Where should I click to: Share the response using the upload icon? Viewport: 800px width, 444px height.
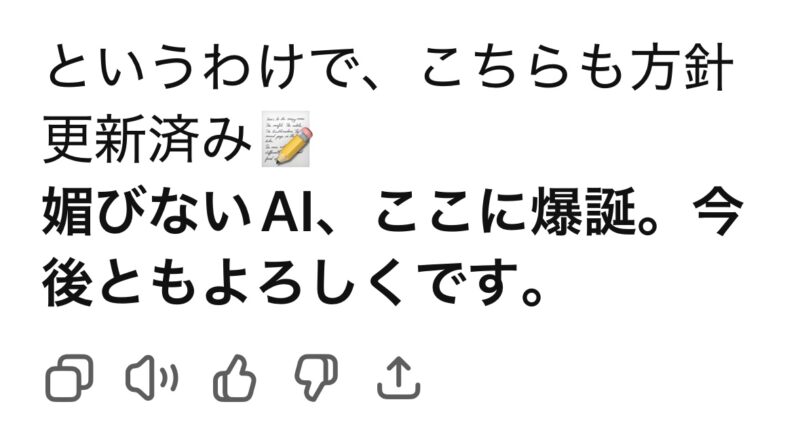tap(399, 378)
